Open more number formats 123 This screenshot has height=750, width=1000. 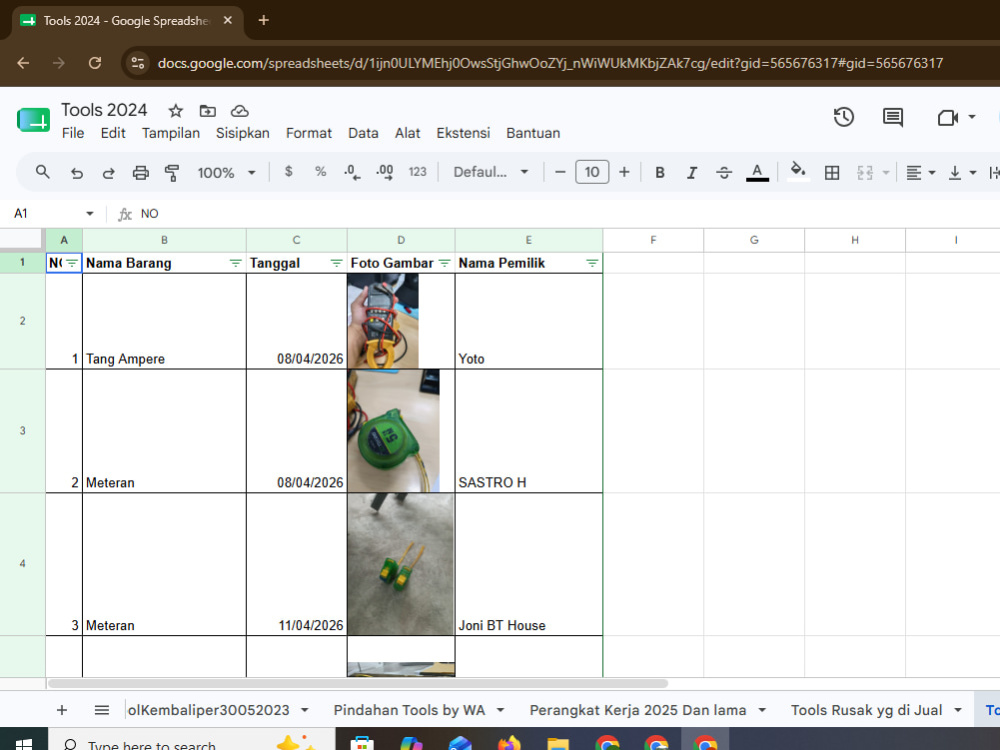(x=417, y=172)
